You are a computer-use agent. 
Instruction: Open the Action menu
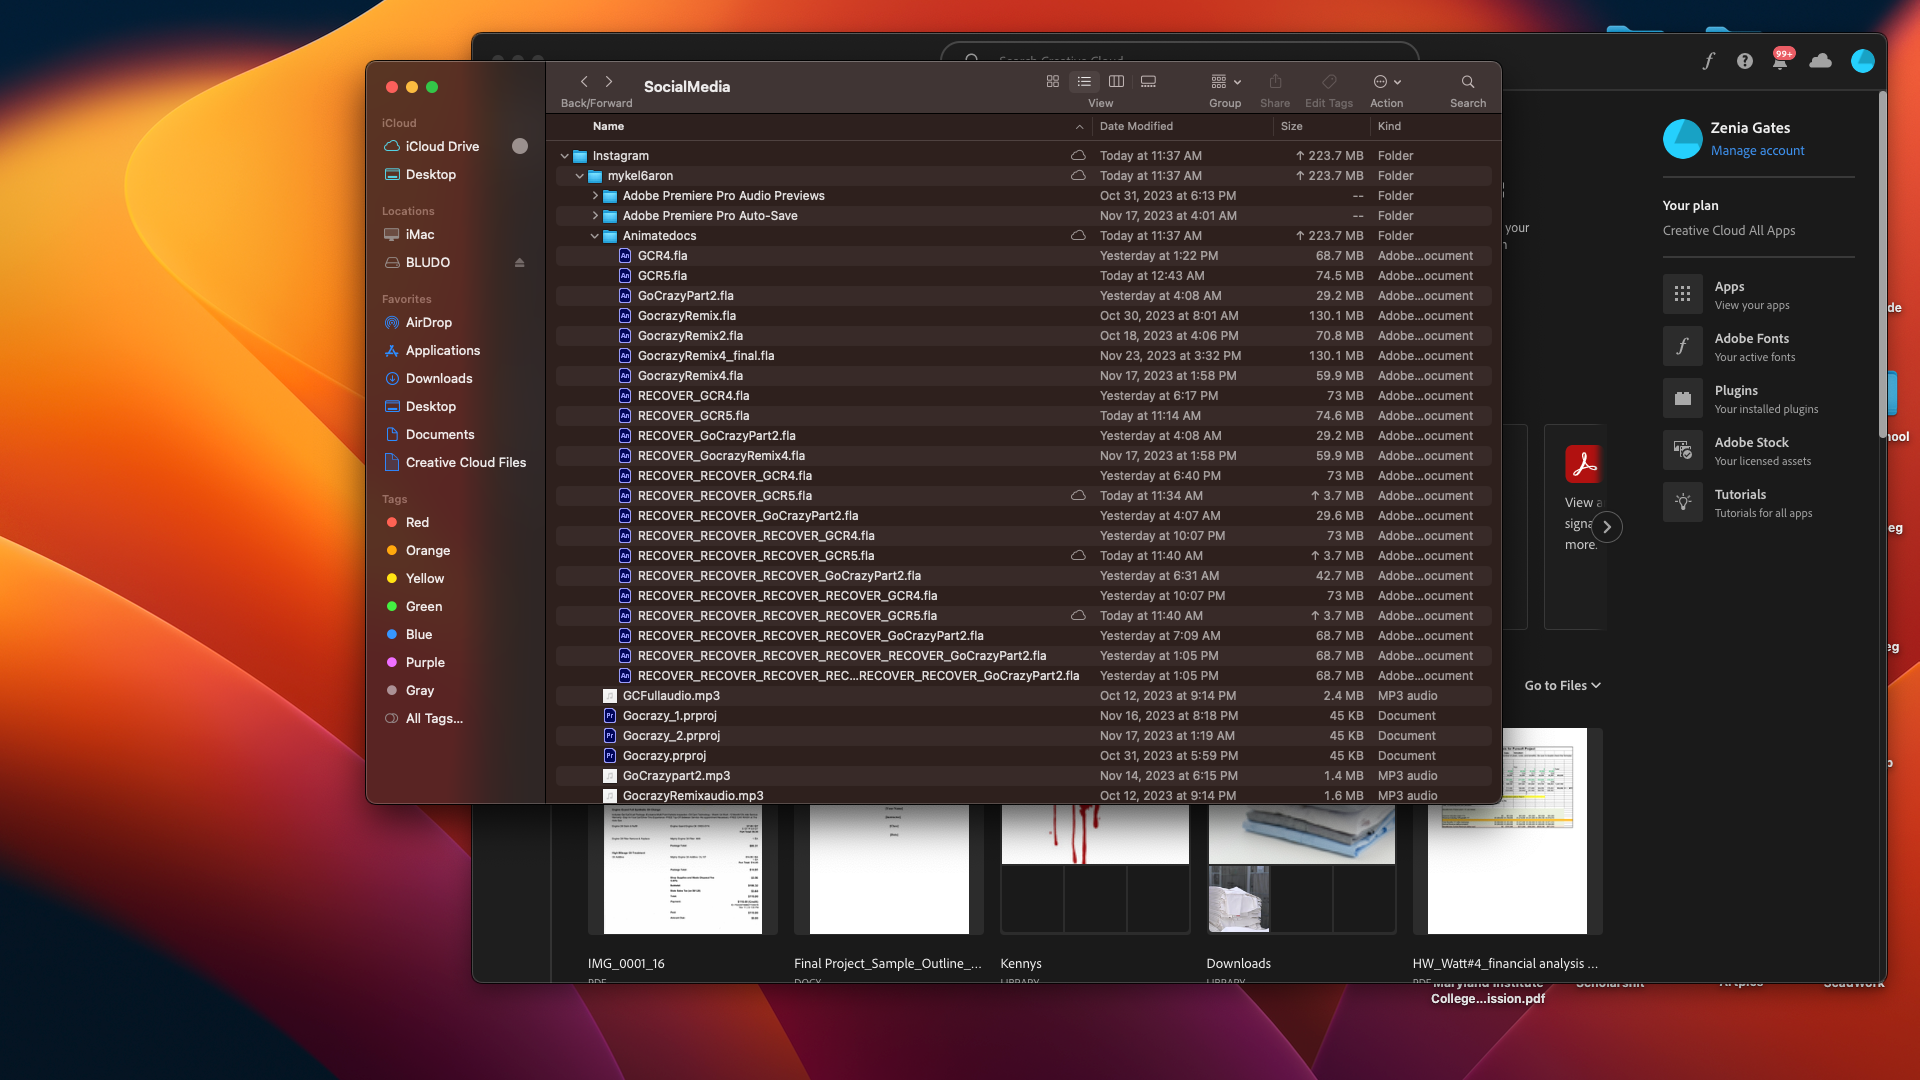click(1385, 82)
